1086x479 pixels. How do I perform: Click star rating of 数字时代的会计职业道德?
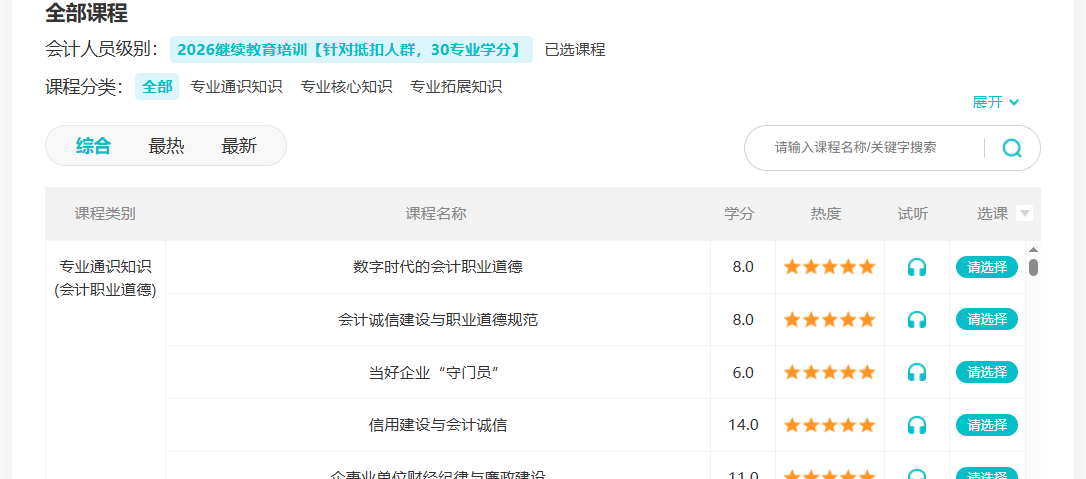(x=830, y=267)
